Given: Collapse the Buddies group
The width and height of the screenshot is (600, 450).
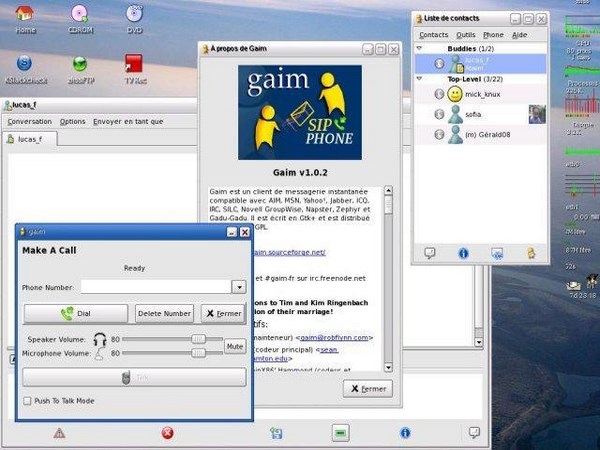Looking at the screenshot, I should pos(420,49).
